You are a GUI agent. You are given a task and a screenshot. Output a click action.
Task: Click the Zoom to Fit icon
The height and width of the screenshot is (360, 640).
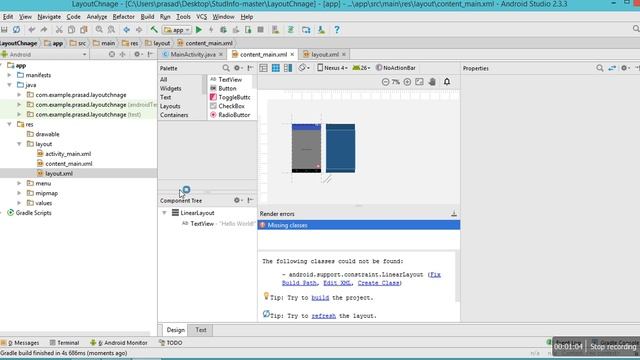[x=419, y=82]
